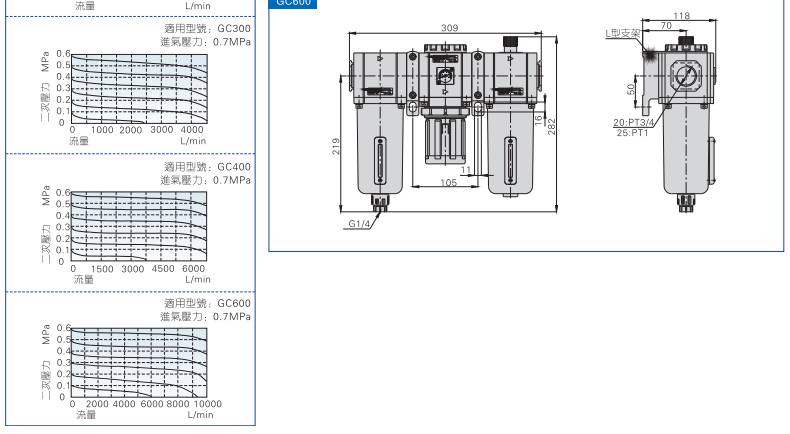Click the 219 height dimension
Viewport: 790px width, 434px height.
(336, 146)
